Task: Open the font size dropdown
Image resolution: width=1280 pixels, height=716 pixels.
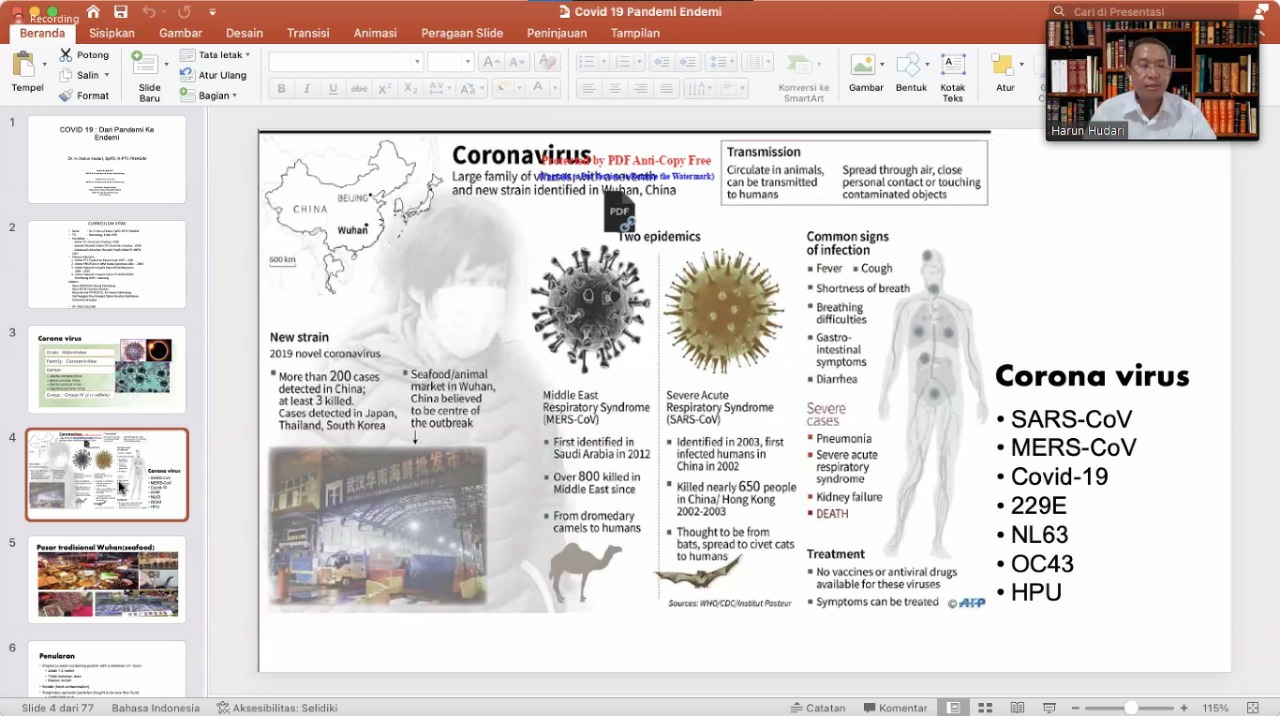Action: [x=467, y=62]
